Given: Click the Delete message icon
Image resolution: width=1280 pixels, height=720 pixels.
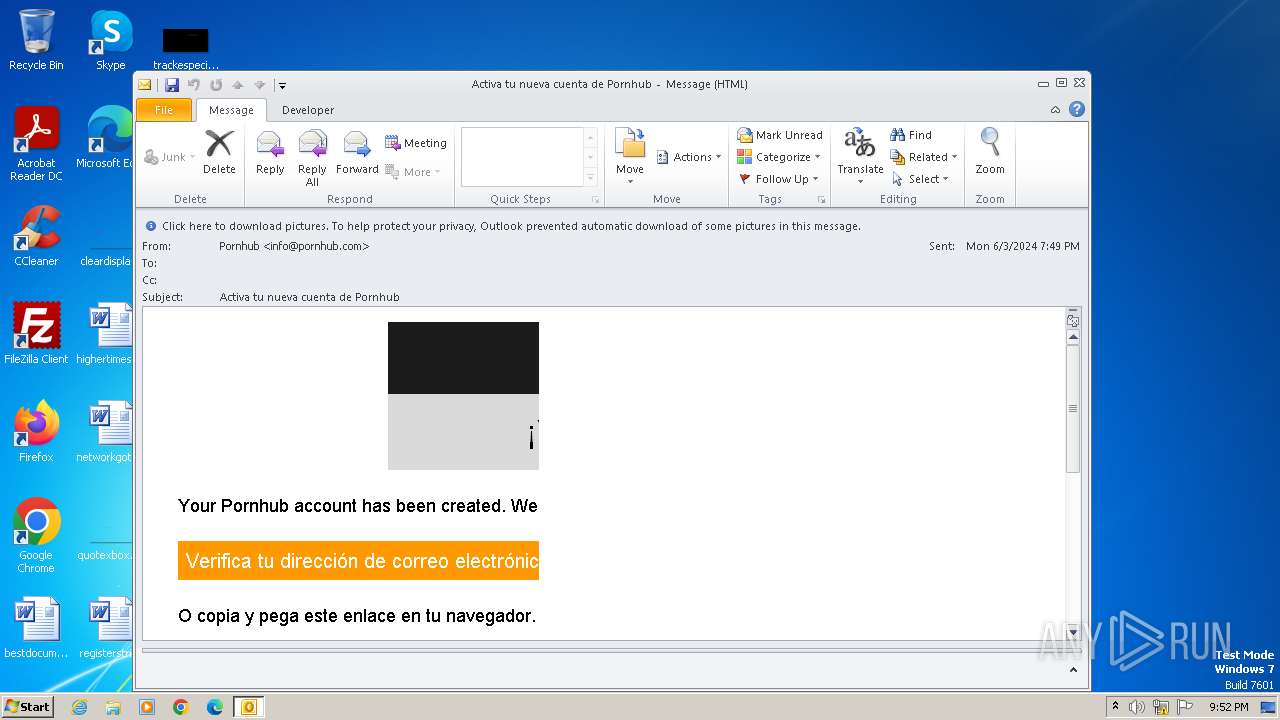Looking at the screenshot, I should [219, 152].
